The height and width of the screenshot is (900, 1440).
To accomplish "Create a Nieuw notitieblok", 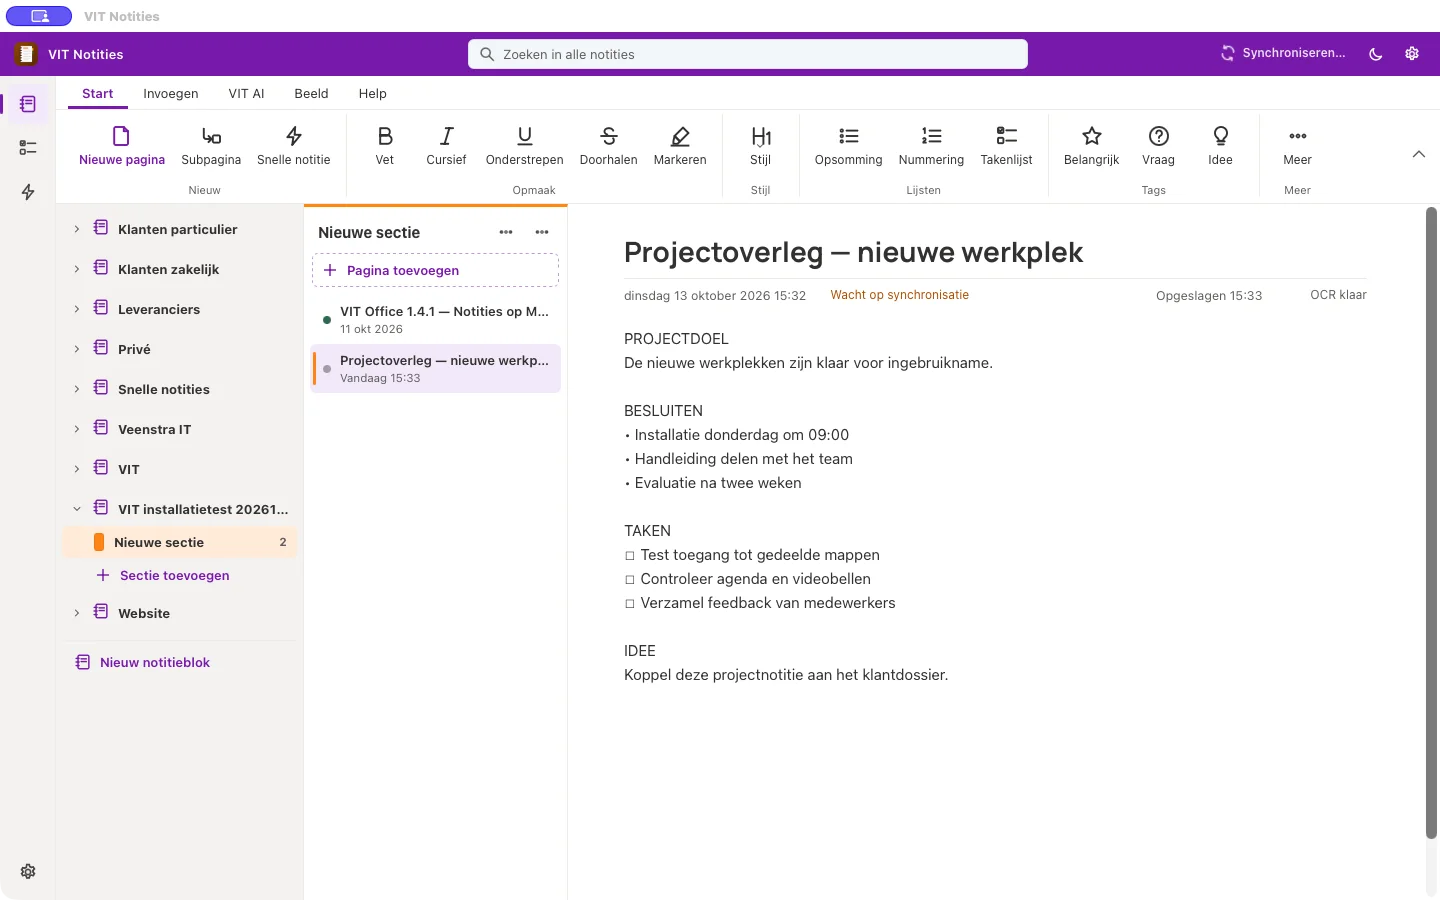I will click(x=143, y=662).
